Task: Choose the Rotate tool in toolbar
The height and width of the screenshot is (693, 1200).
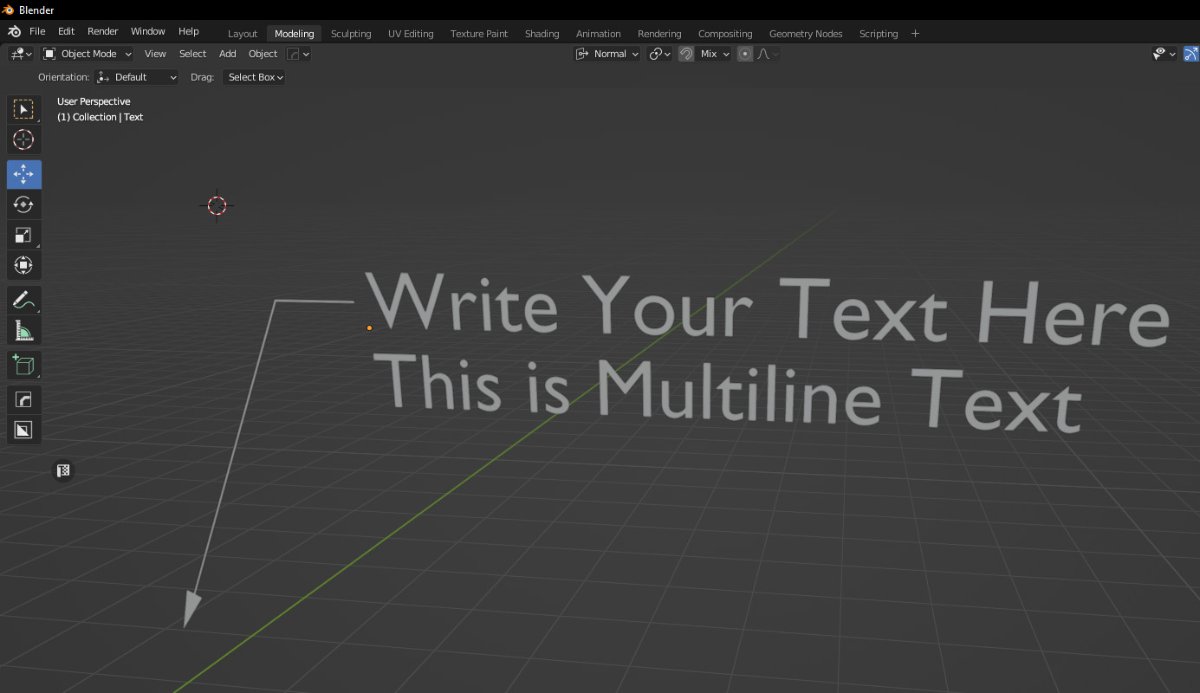Action: [x=24, y=204]
